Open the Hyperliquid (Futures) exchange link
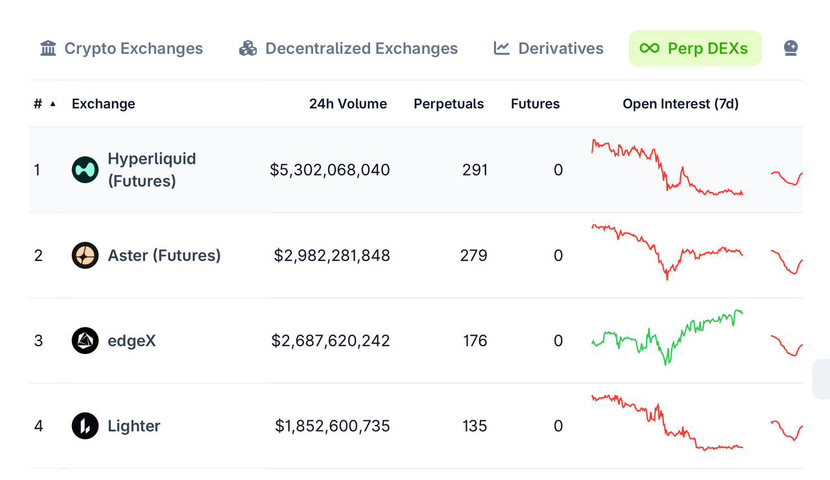The image size is (830, 480). pyautogui.click(x=151, y=170)
